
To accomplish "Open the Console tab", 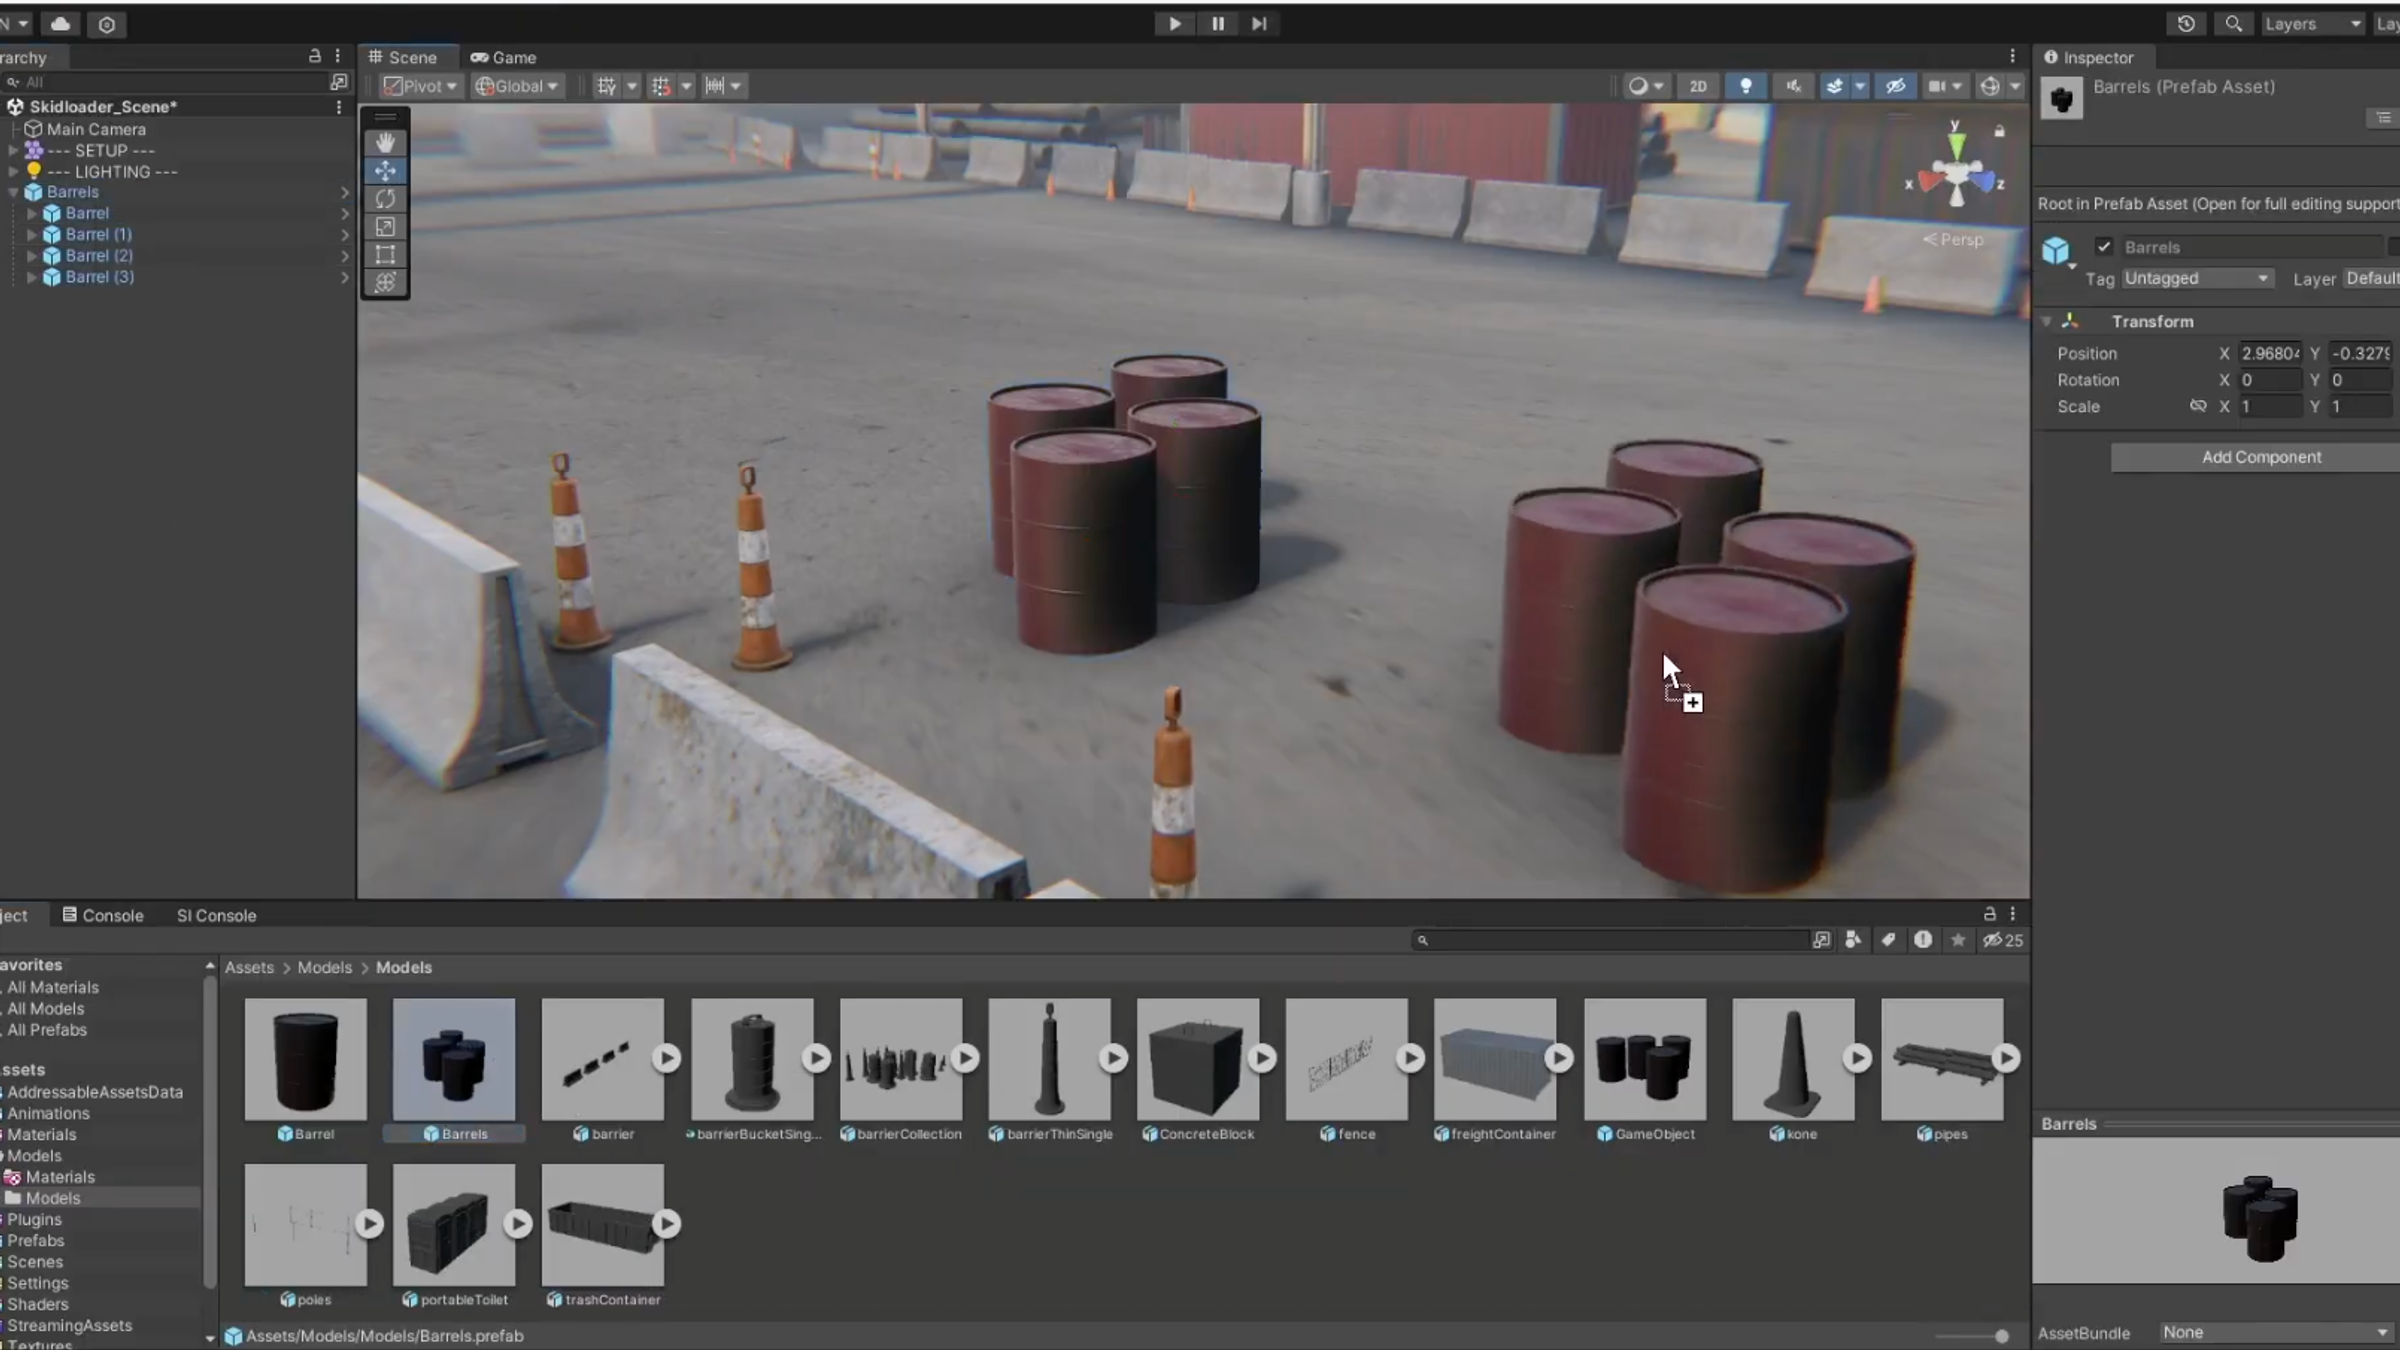I will (x=103, y=915).
